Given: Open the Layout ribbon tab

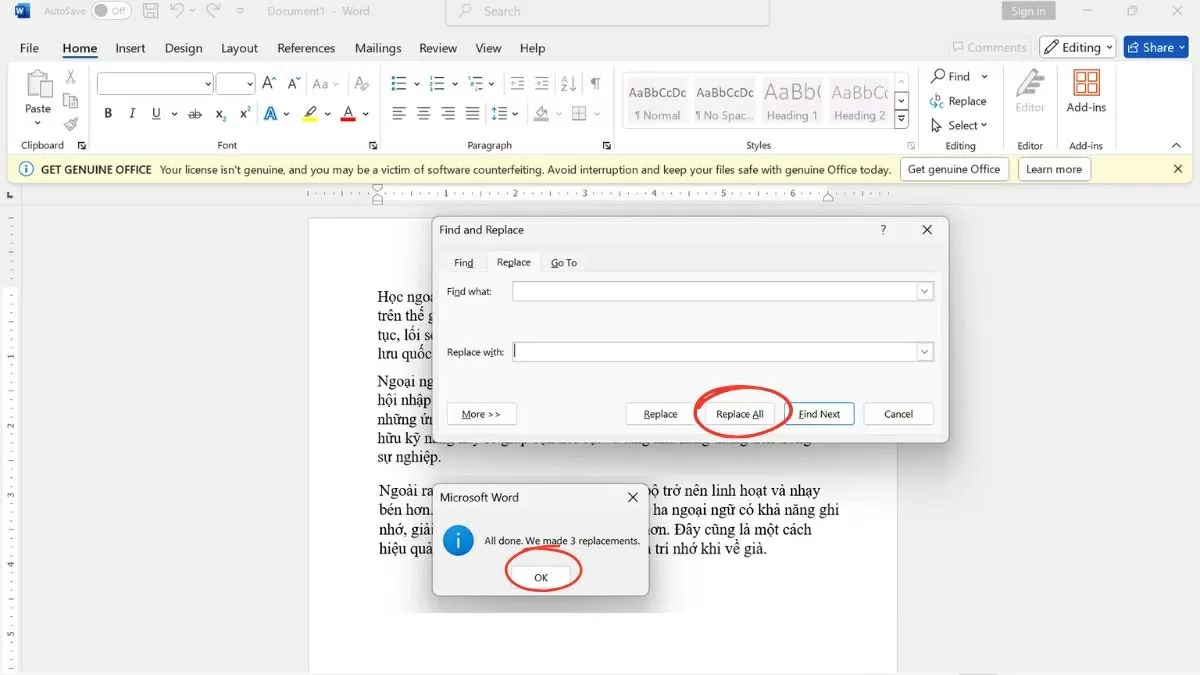Looking at the screenshot, I should click(x=239, y=48).
